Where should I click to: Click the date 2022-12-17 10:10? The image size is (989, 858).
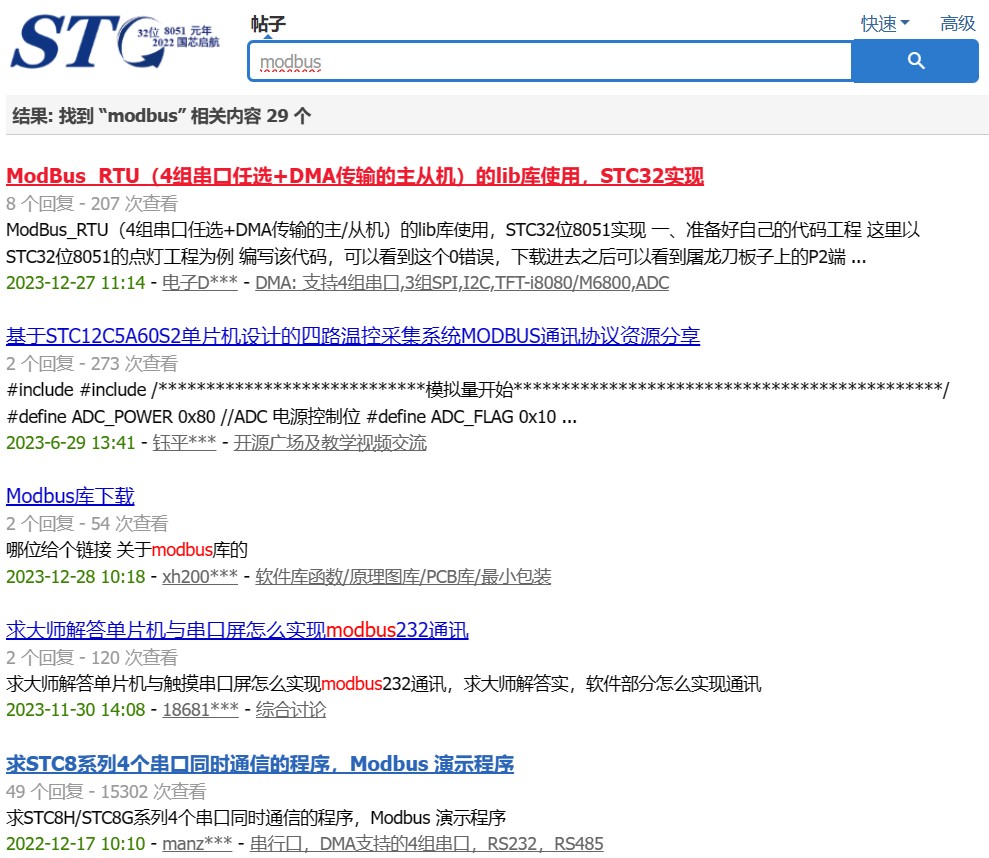click(x=76, y=843)
